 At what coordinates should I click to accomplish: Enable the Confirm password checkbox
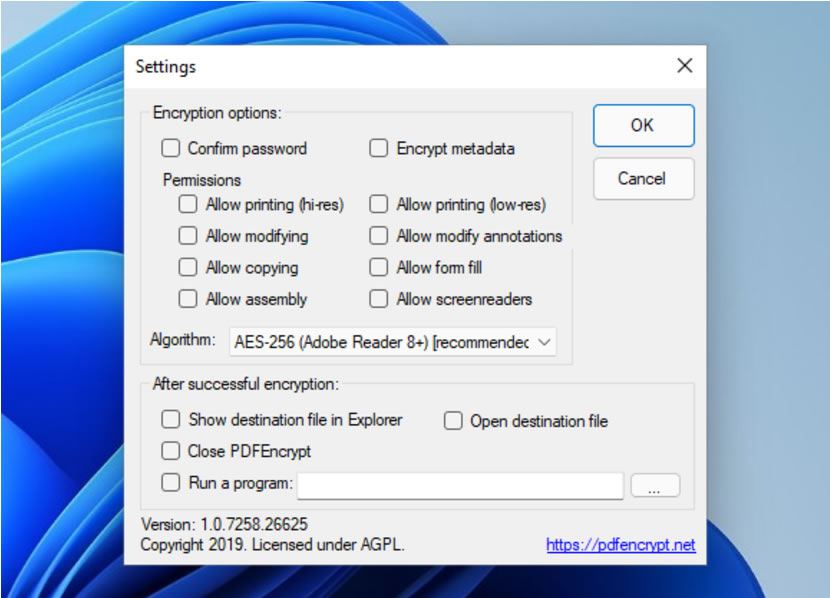pyautogui.click(x=170, y=148)
